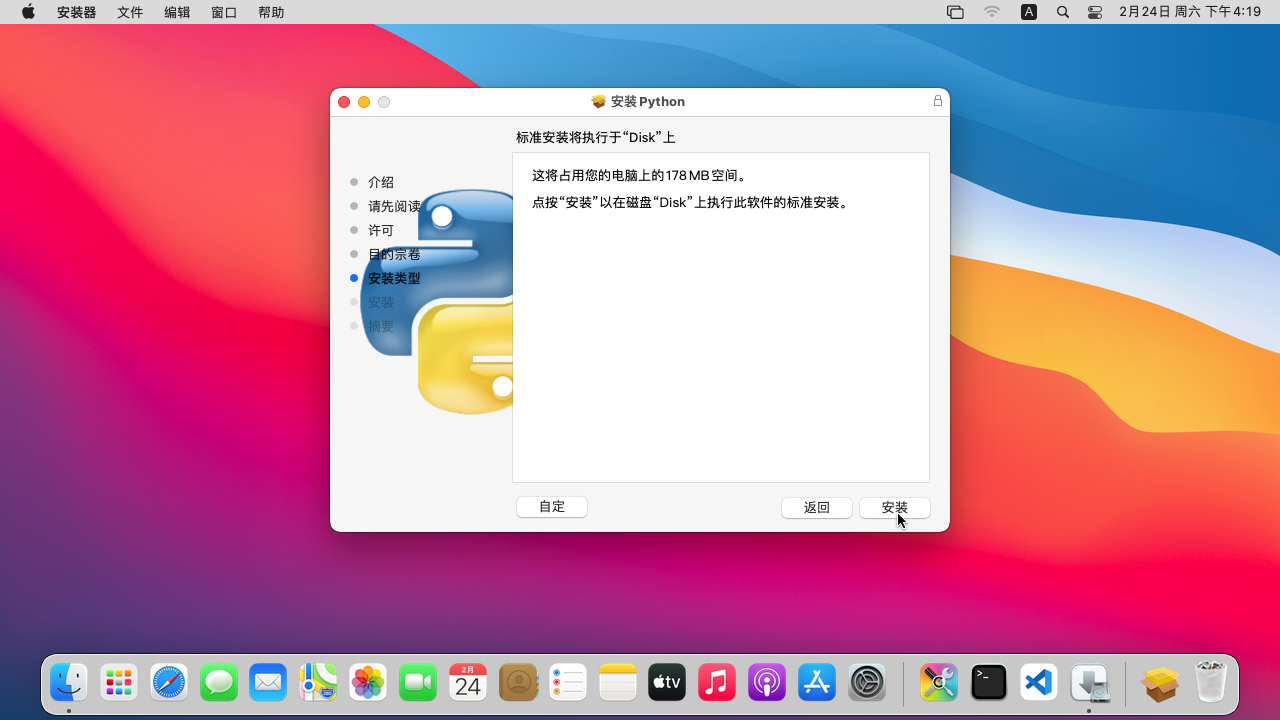Select the 许可 step in the sidebar
The image size is (1280, 720).
[x=381, y=230]
